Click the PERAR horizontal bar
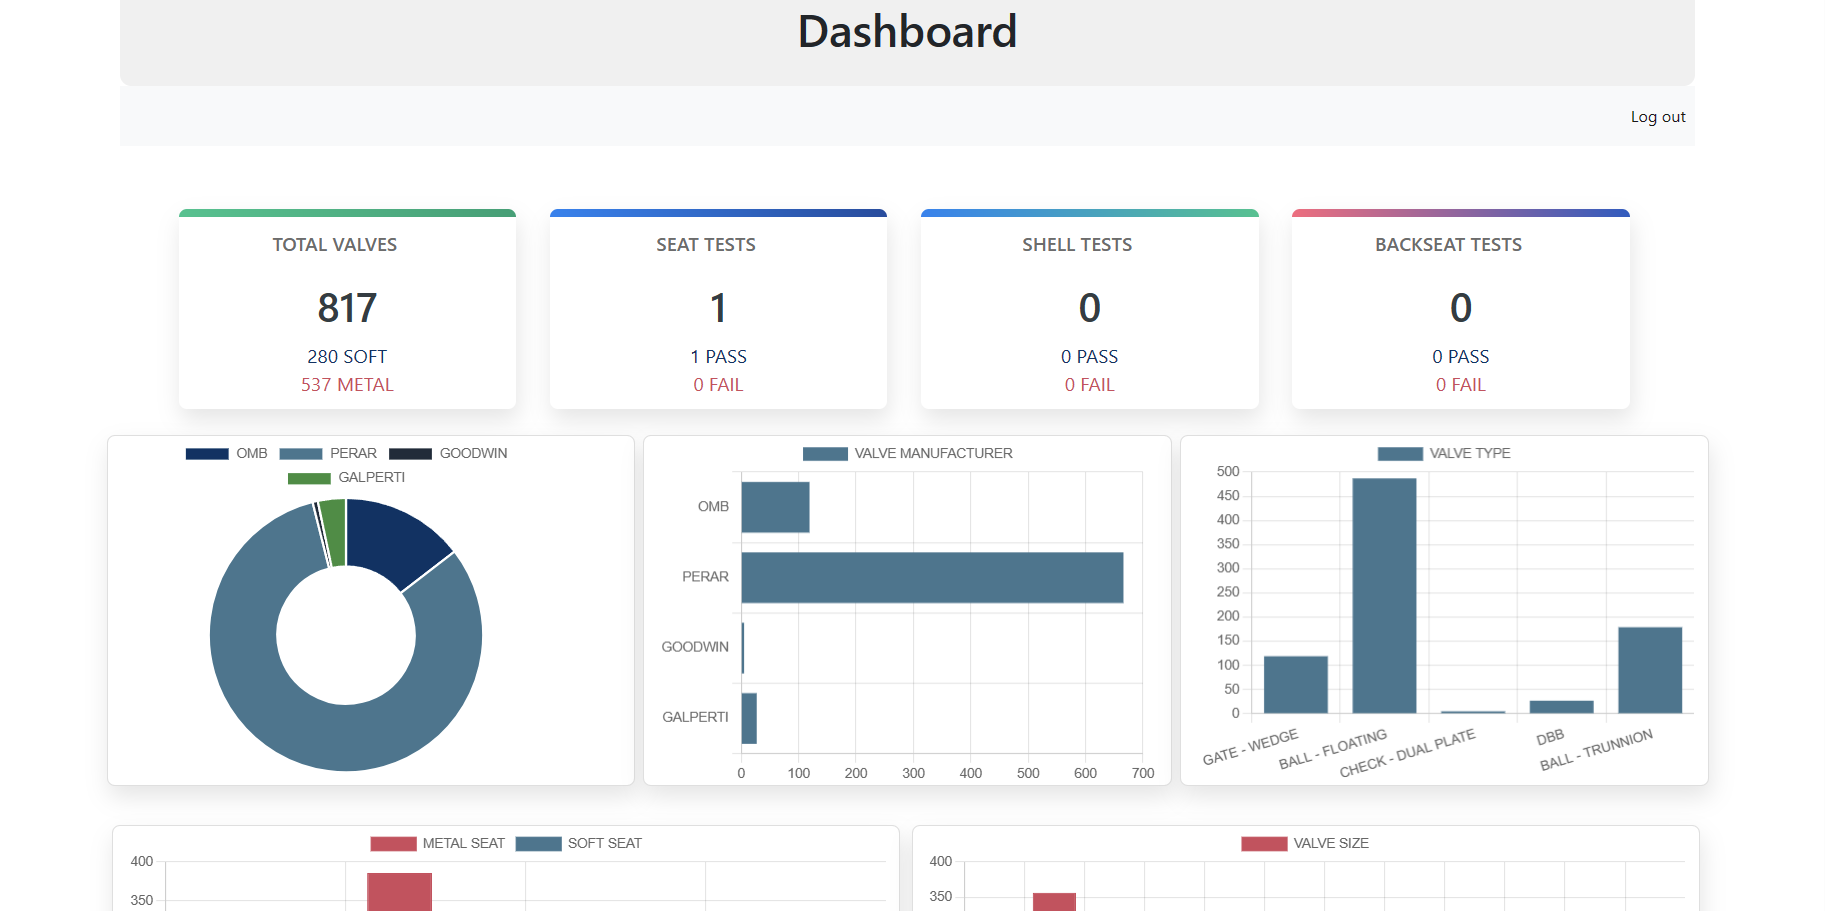 (932, 578)
